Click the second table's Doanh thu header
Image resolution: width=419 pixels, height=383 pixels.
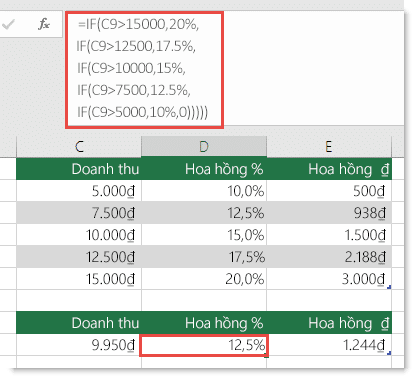coord(79,323)
